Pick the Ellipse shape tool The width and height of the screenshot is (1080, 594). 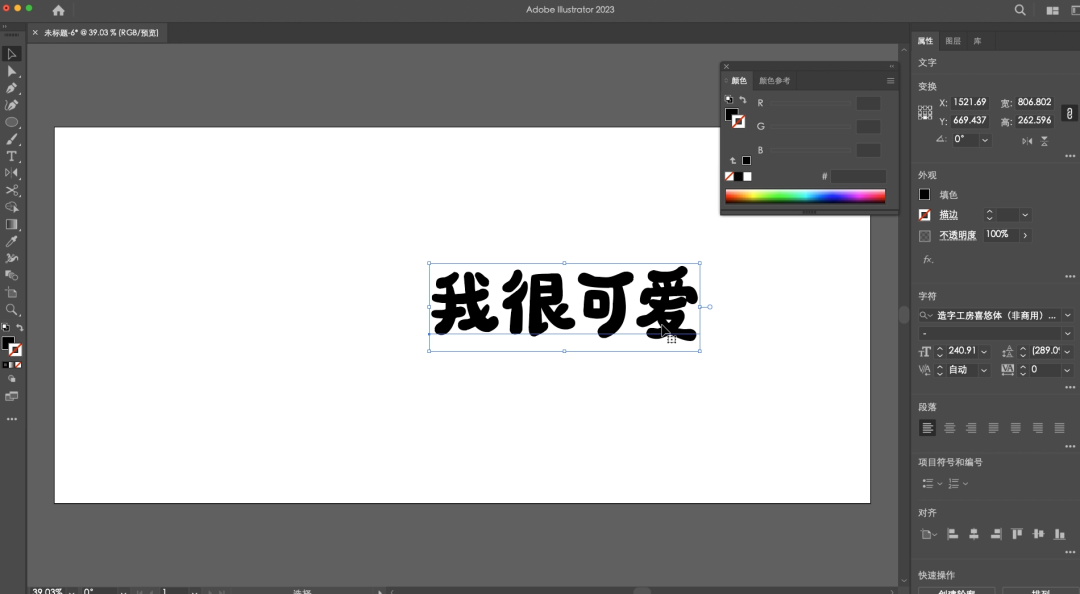coord(12,122)
